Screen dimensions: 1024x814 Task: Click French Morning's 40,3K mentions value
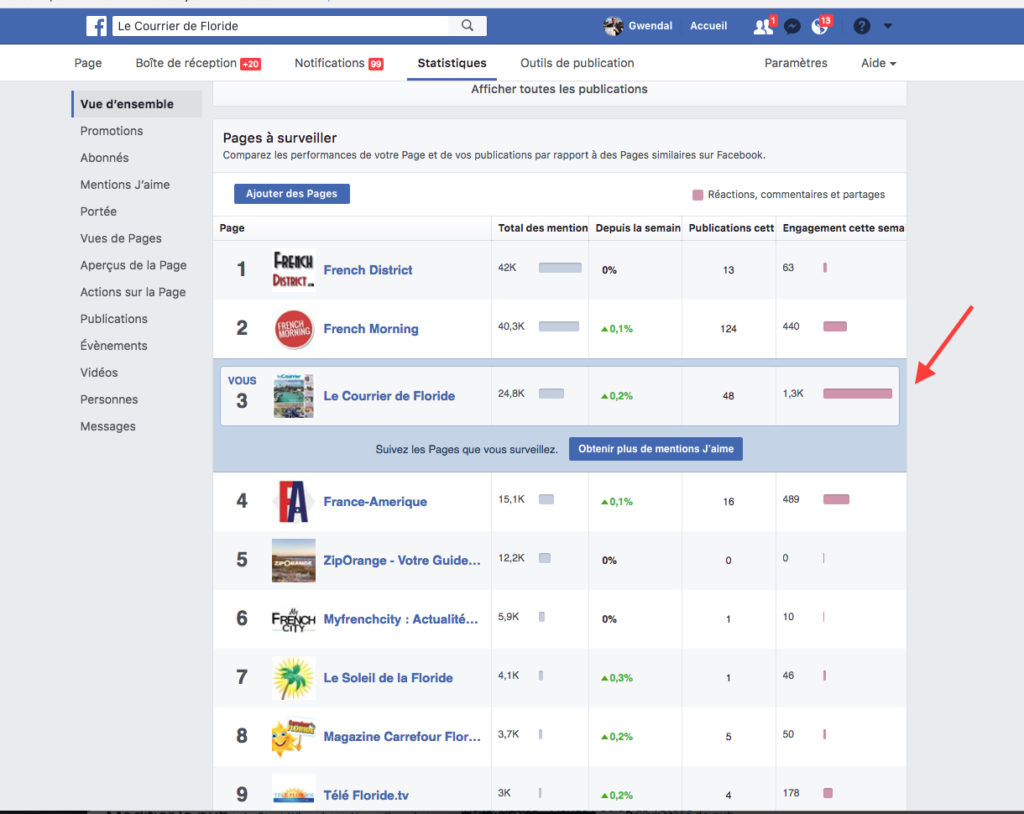coord(511,326)
